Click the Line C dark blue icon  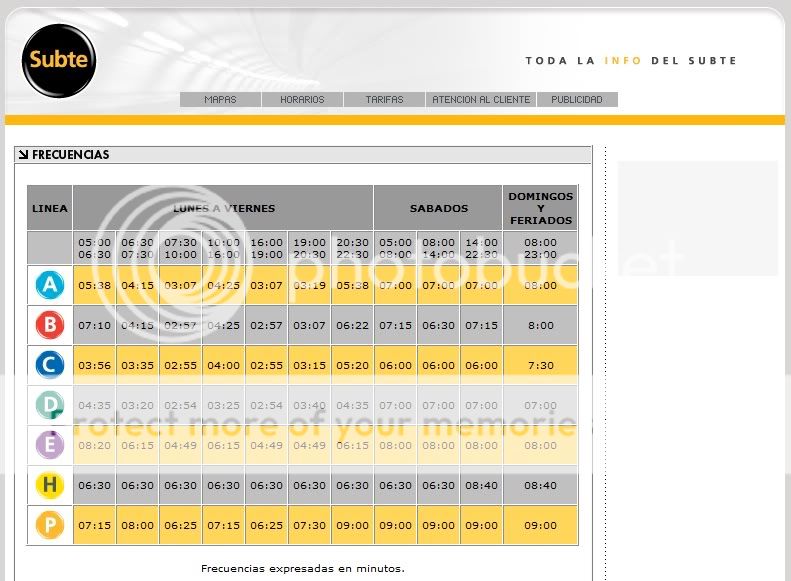(49, 365)
